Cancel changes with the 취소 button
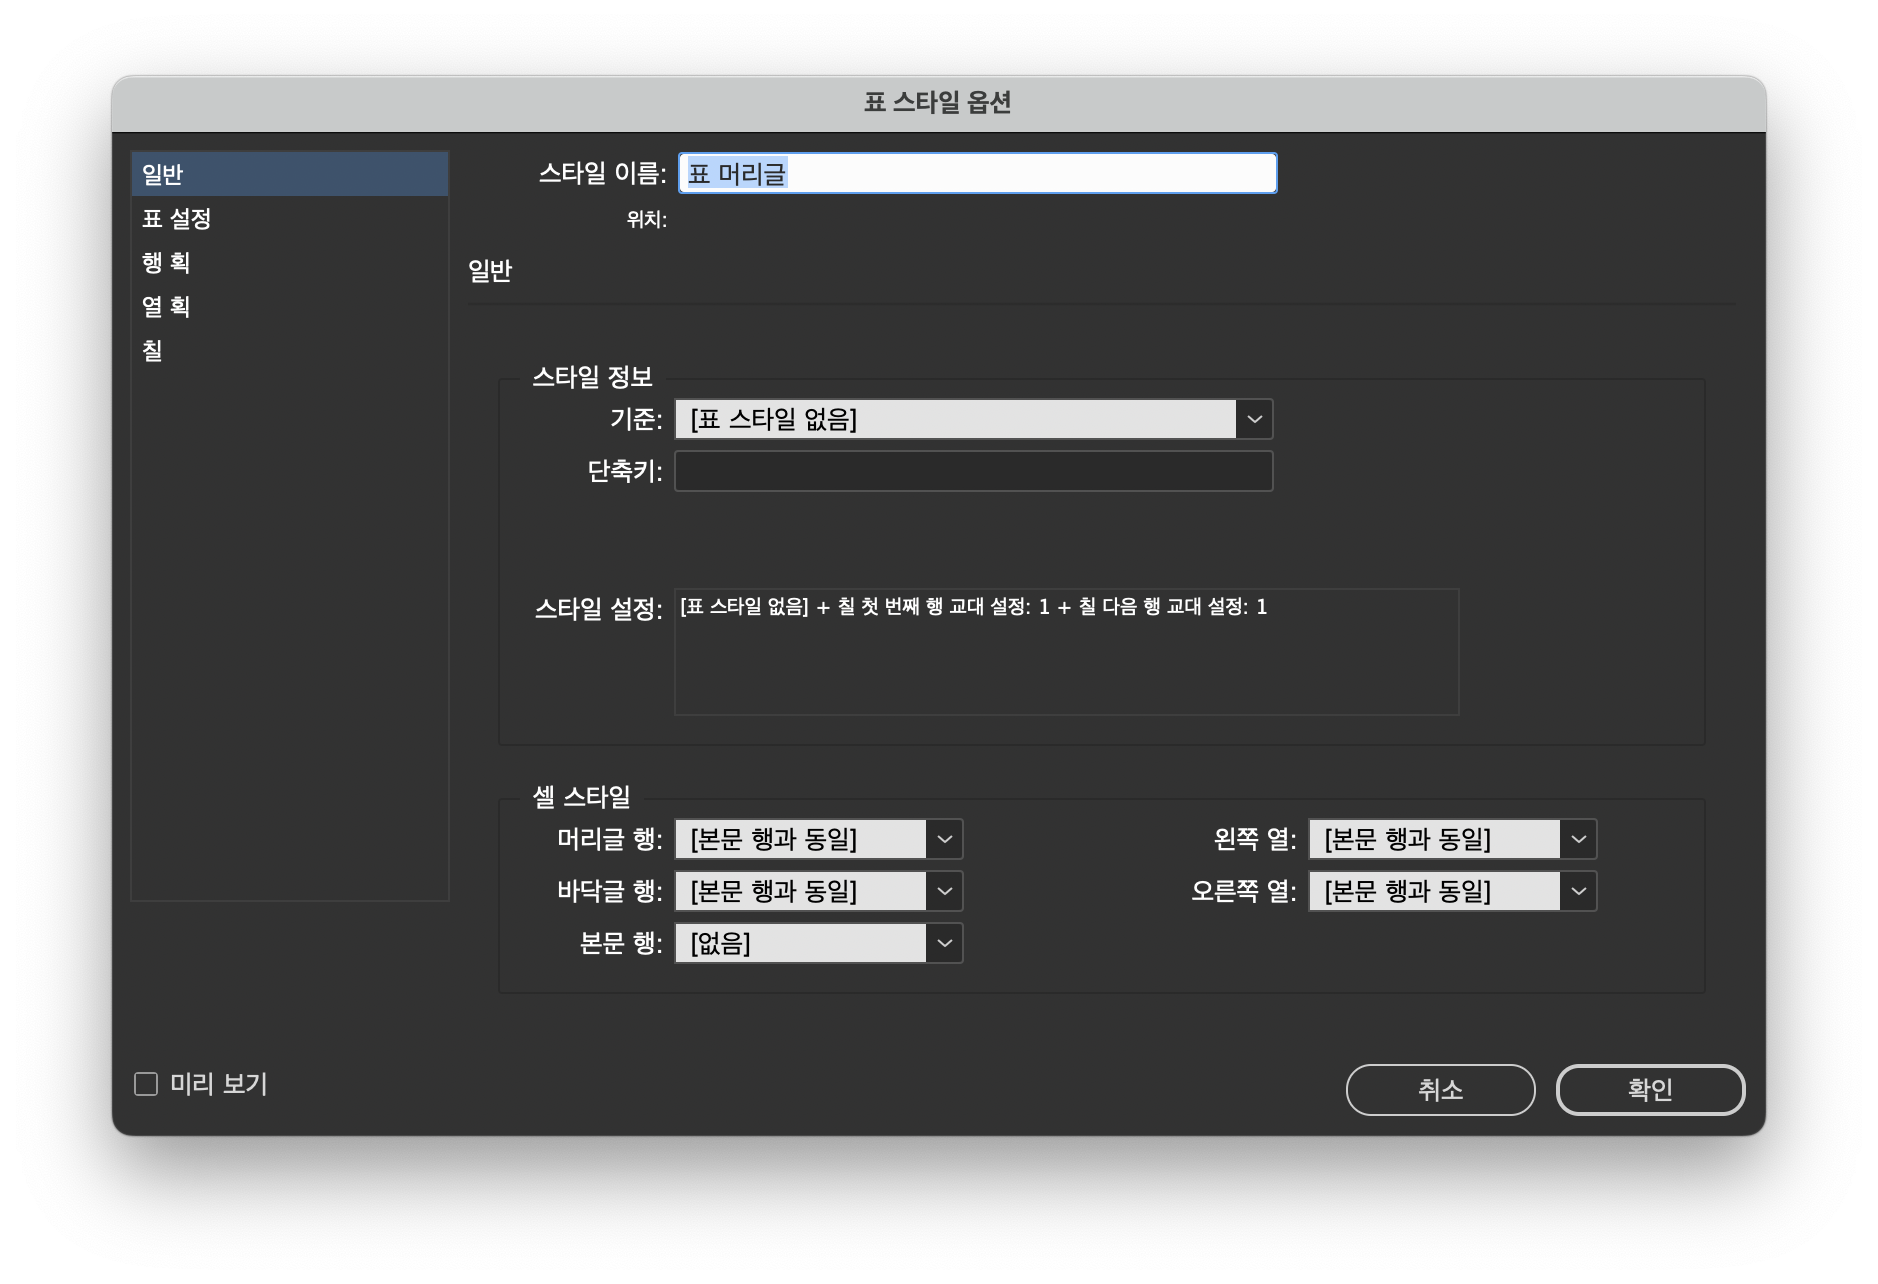Viewport: 1878px width, 1284px height. 1441,1090
